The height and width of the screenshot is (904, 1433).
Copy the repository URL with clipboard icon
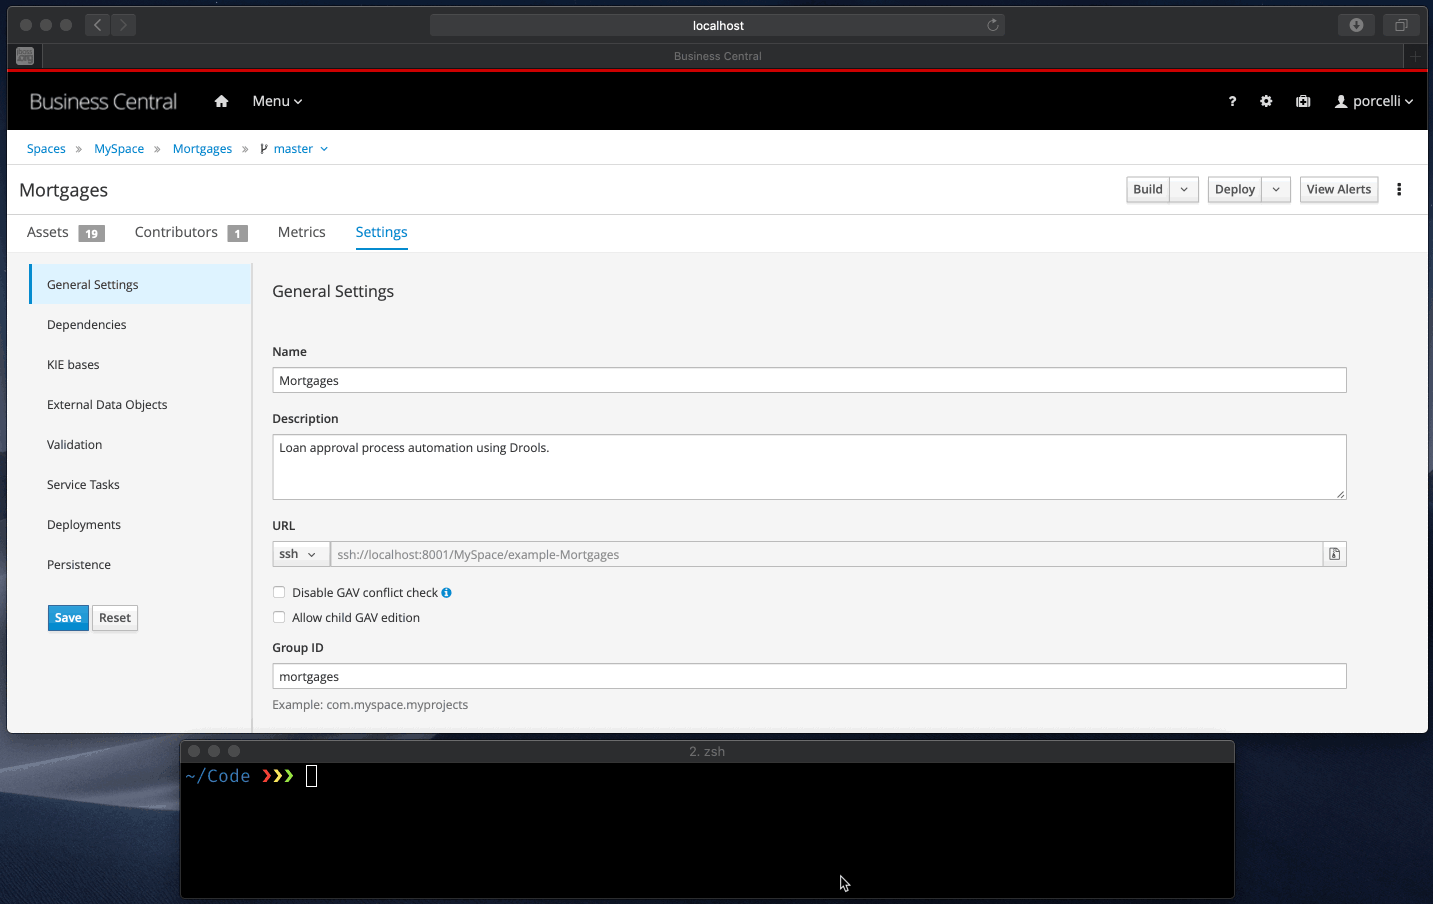point(1334,554)
